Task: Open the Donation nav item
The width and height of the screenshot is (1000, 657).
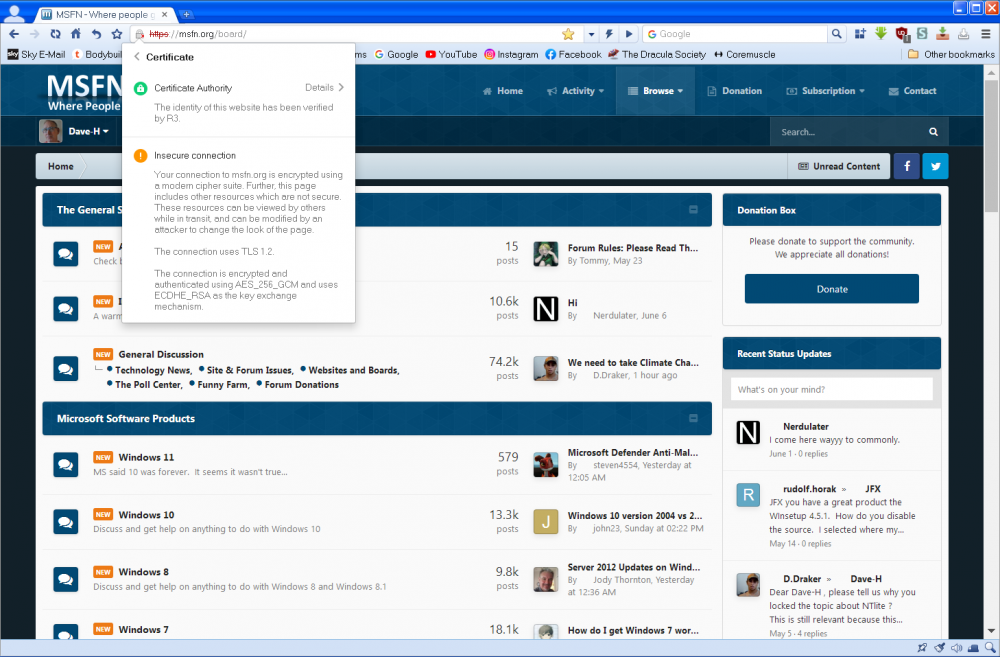Action: tap(734, 91)
